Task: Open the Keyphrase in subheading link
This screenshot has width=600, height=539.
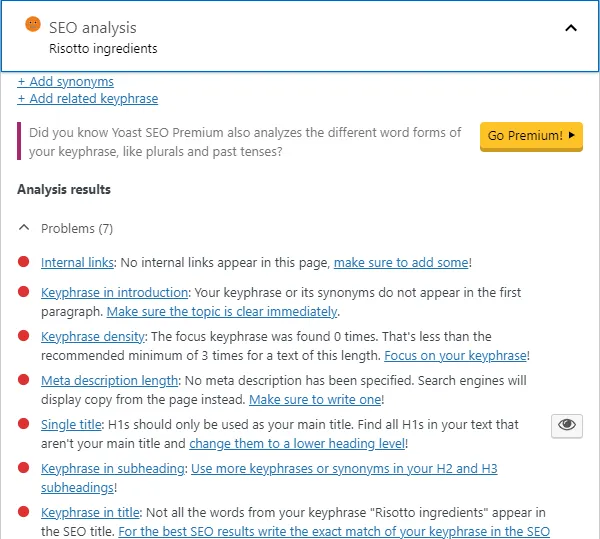Action: (x=113, y=469)
